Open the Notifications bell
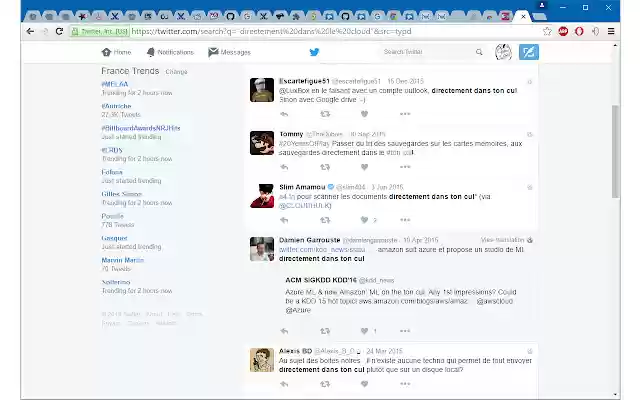This screenshot has height=400, width=640. (168, 52)
